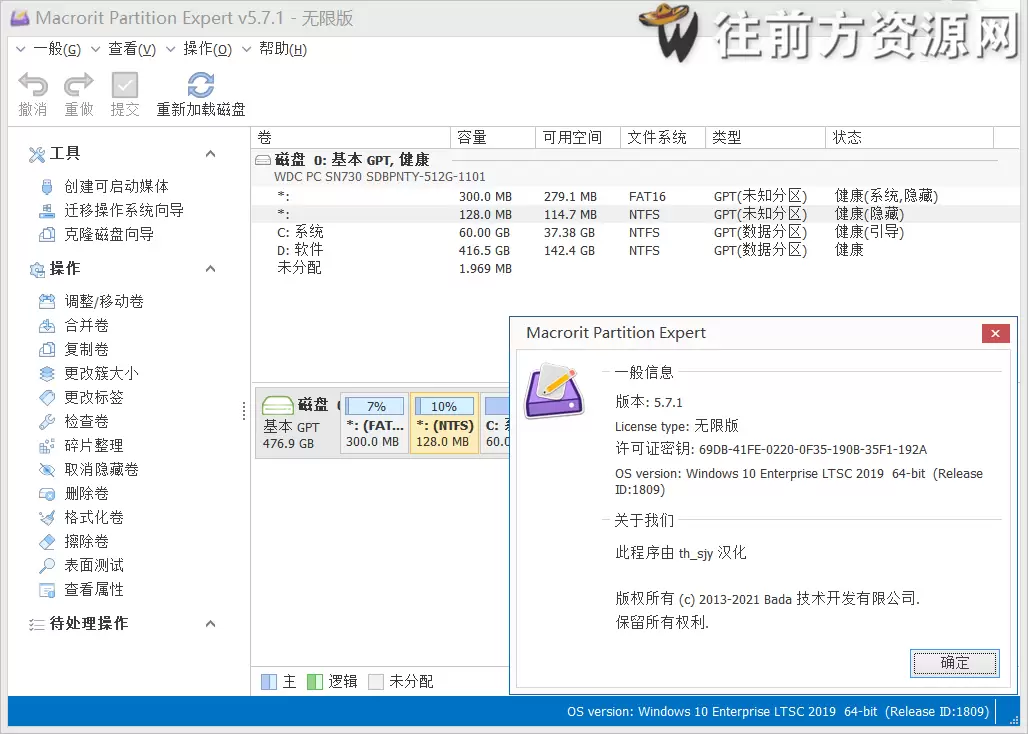Collapse the 操作 operations section
The height and width of the screenshot is (734, 1028).
click(x=210, y=269)
